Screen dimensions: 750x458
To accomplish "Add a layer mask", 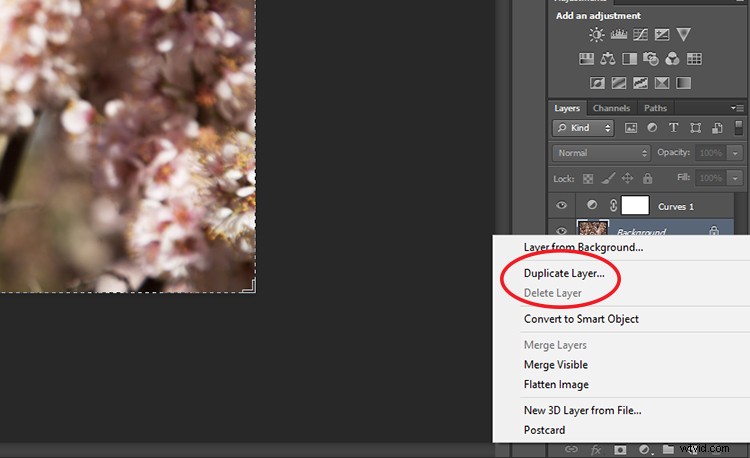I will 620,450.
